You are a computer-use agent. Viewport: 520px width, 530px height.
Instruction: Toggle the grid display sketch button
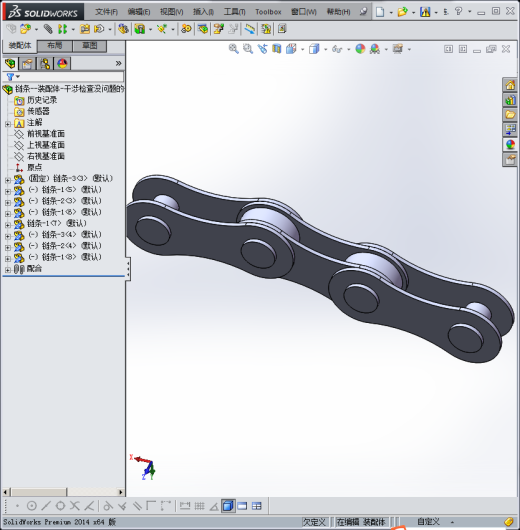point(199,506)
